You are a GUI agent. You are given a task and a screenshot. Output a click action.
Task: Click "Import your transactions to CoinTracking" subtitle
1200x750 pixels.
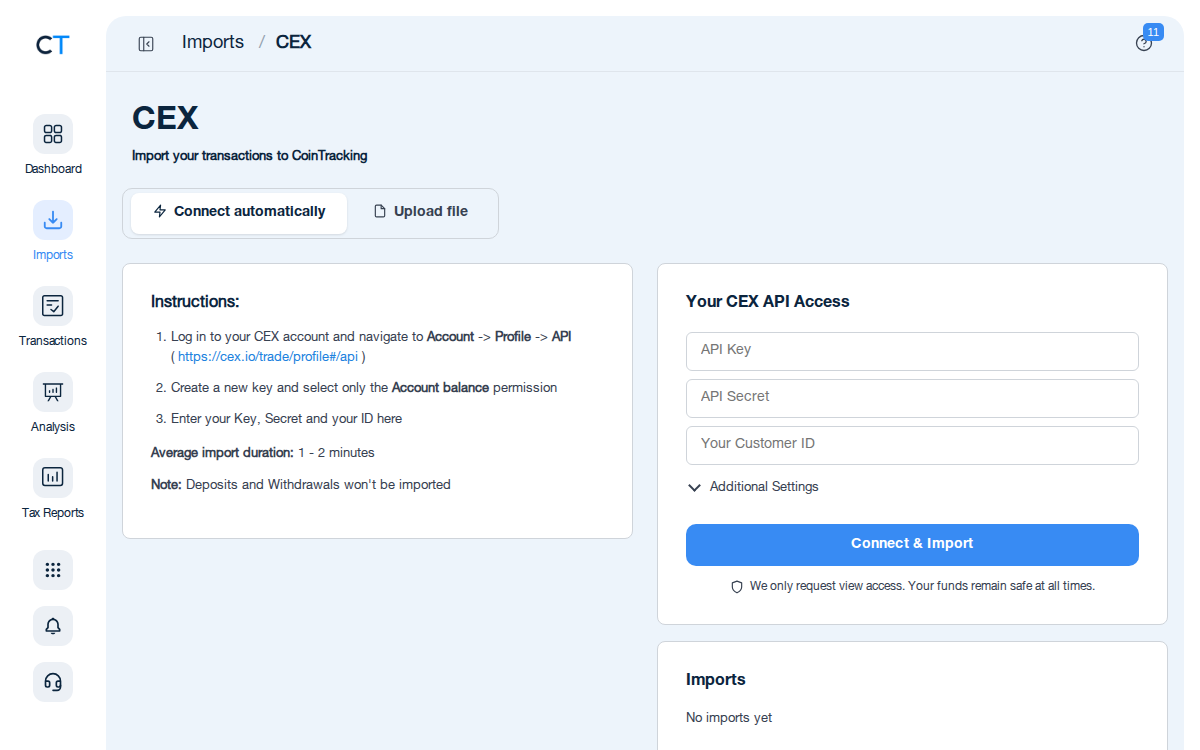click(x=250, y=156)
